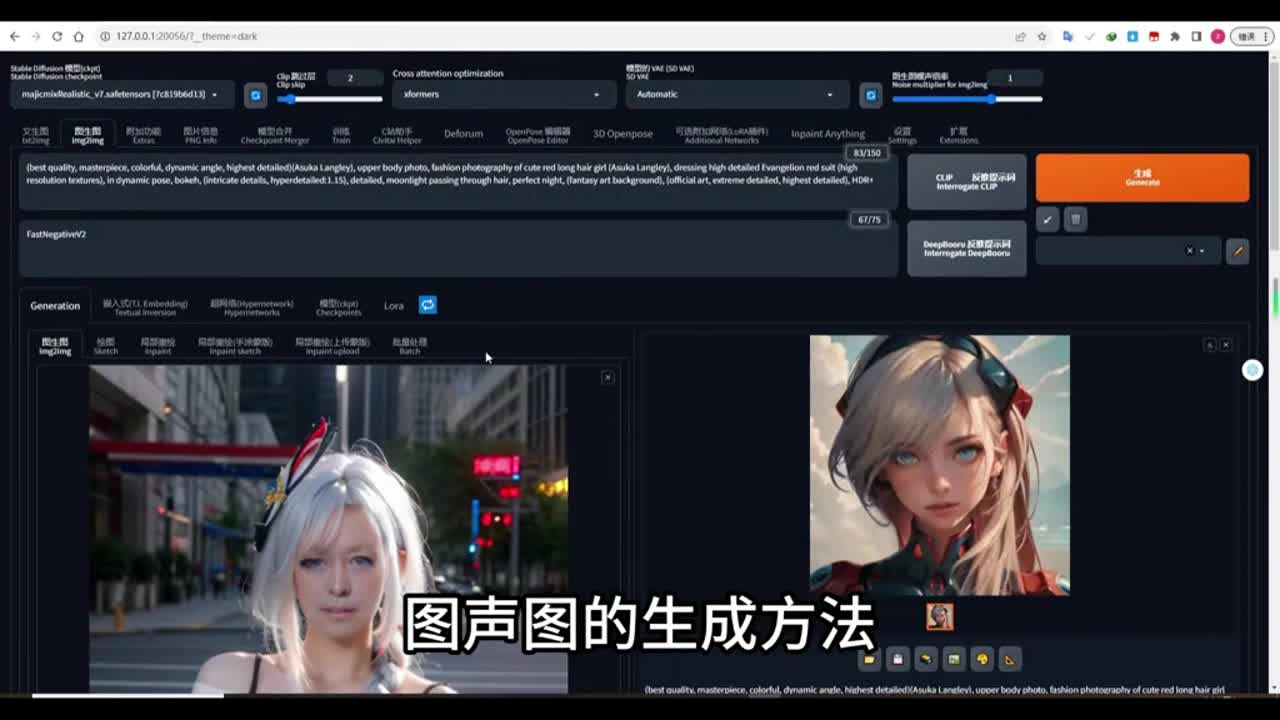Select the Inpaint sub-tab
Image resolution: width=1280 pixels, height=720 pixels.
pyautogui.click(x=158, y=346)
